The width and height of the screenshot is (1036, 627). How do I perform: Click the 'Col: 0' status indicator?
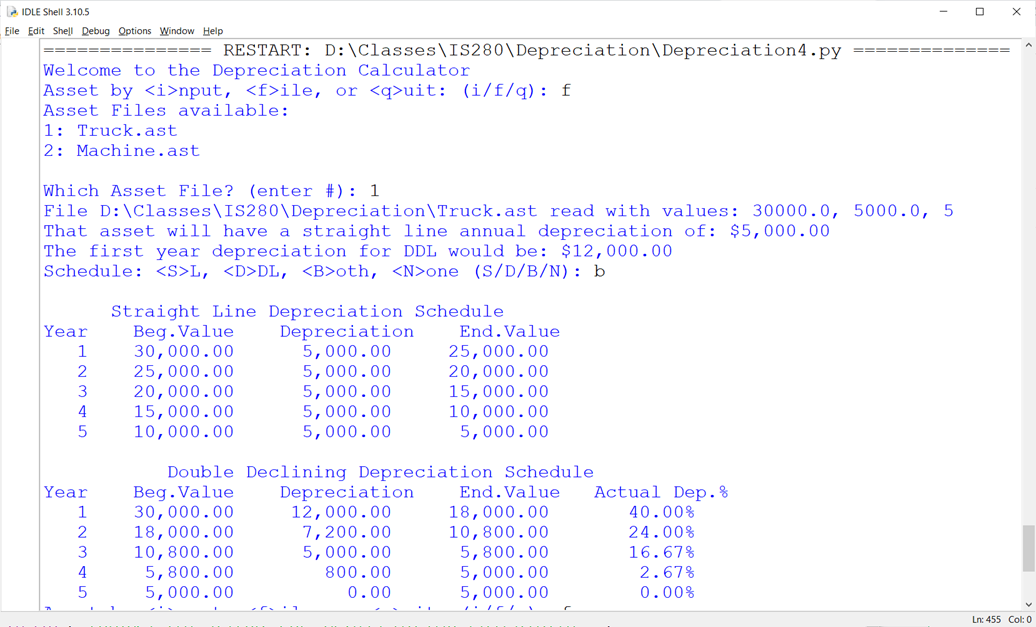[x=1020, y=619]
